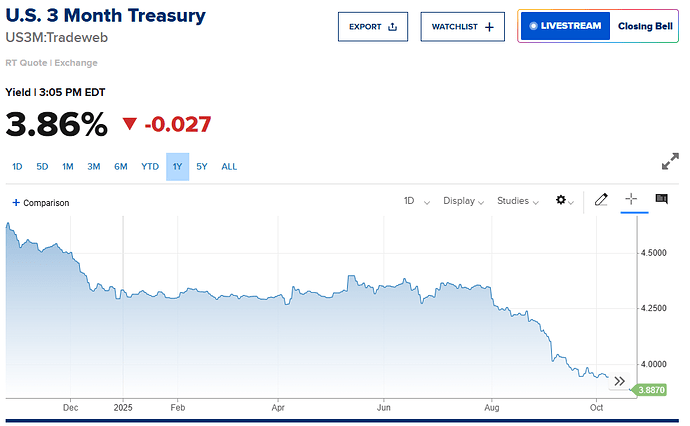This screenshot has width=690, height=426.
Task: Expand chart to fullscreen
Action: 671,162
